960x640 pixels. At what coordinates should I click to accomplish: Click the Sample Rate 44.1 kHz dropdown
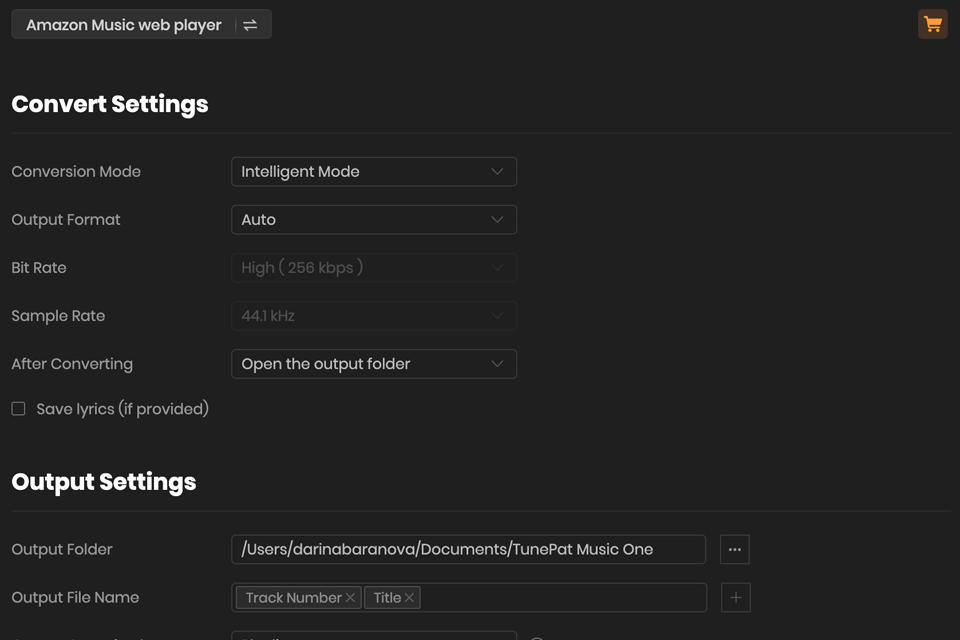373,316
